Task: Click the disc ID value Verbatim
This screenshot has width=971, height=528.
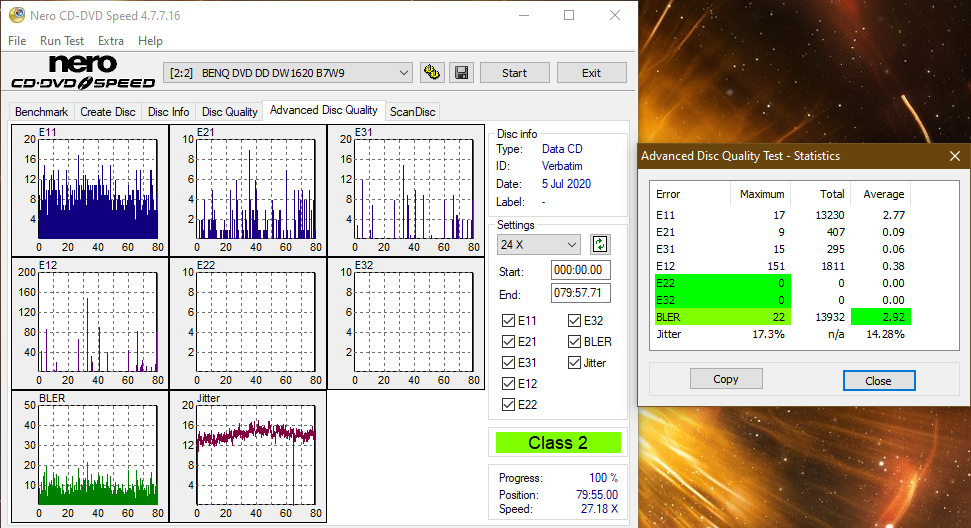Action: coord(562,166)
